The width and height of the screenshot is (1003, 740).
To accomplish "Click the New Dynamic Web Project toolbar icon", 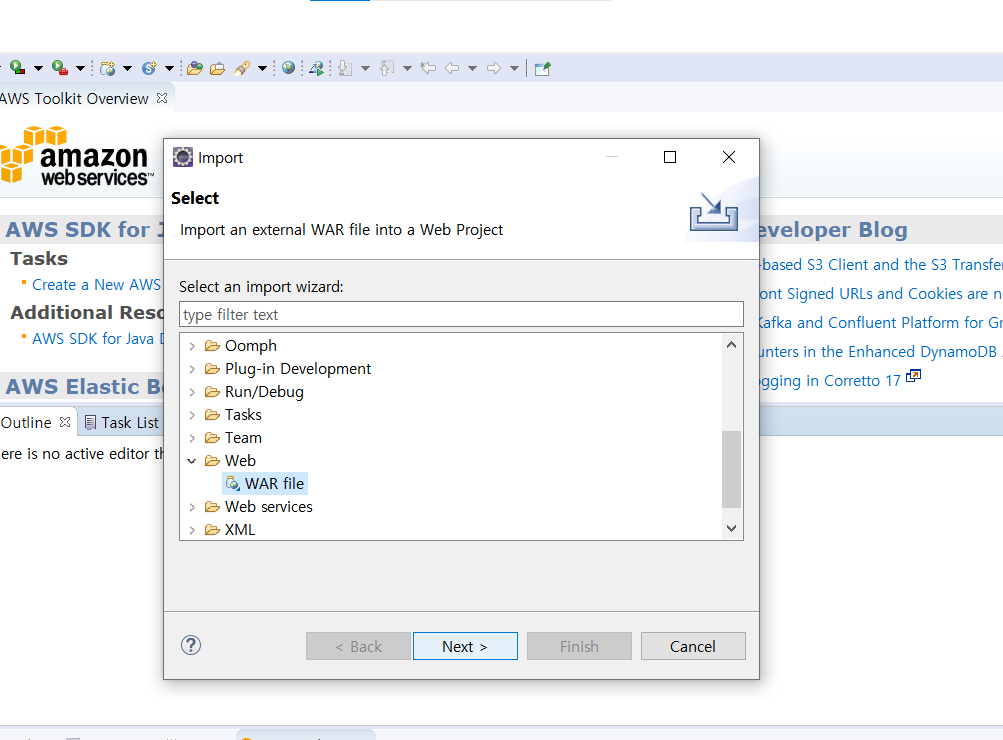I will 107,68.
